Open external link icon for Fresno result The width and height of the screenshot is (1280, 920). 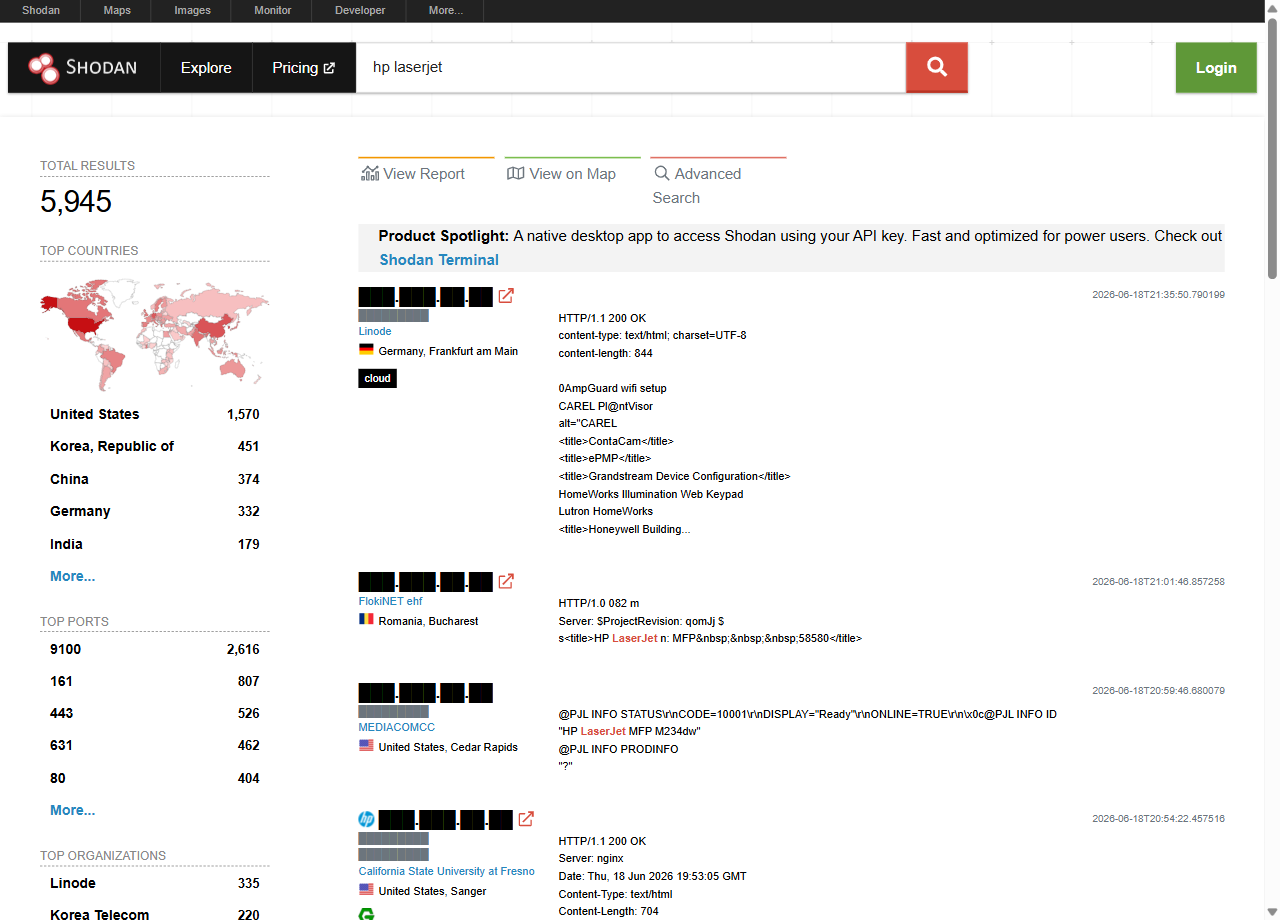click(x=525, y=819)
